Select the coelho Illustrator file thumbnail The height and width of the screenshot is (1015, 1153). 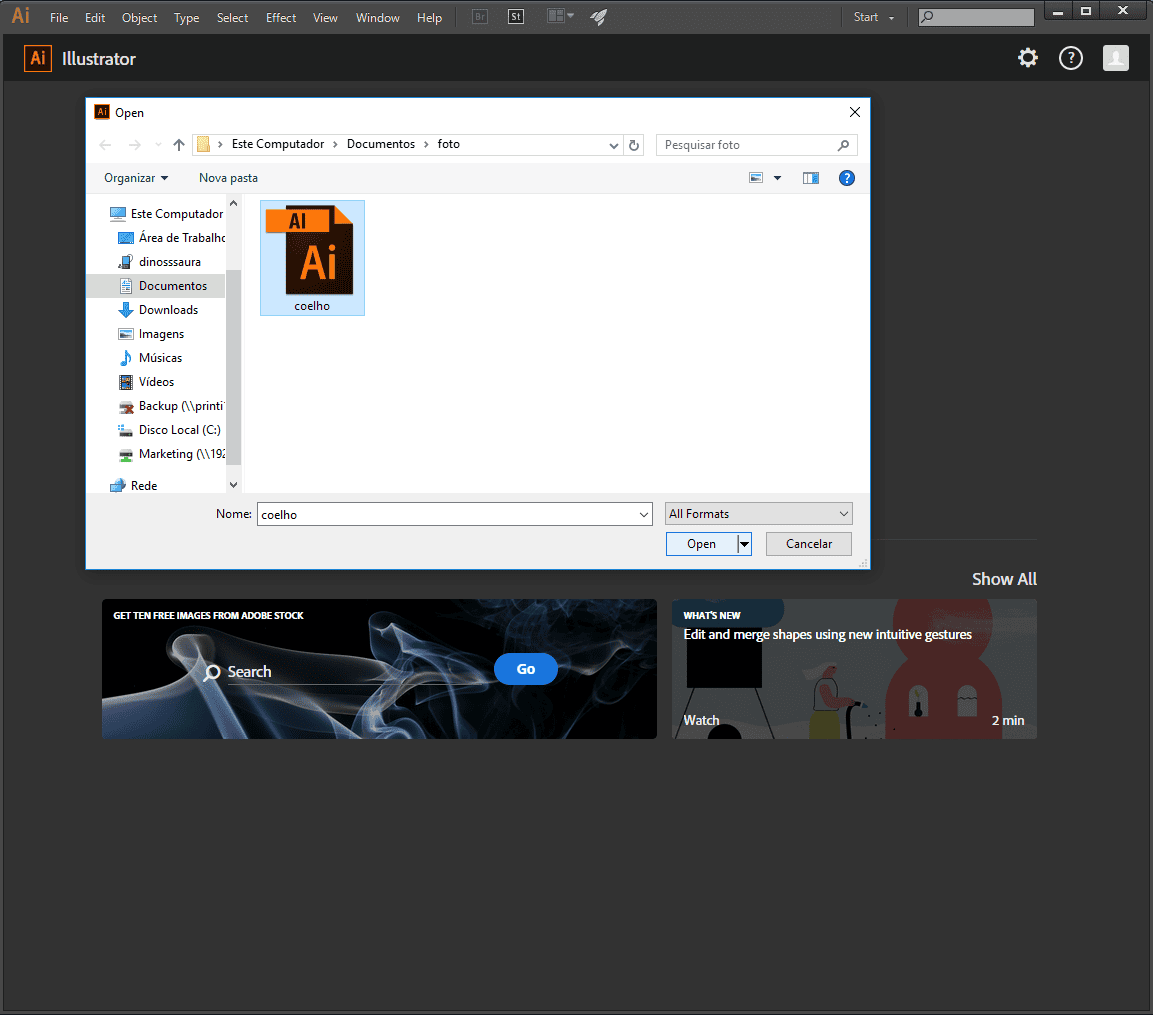(x=313, y=257)
